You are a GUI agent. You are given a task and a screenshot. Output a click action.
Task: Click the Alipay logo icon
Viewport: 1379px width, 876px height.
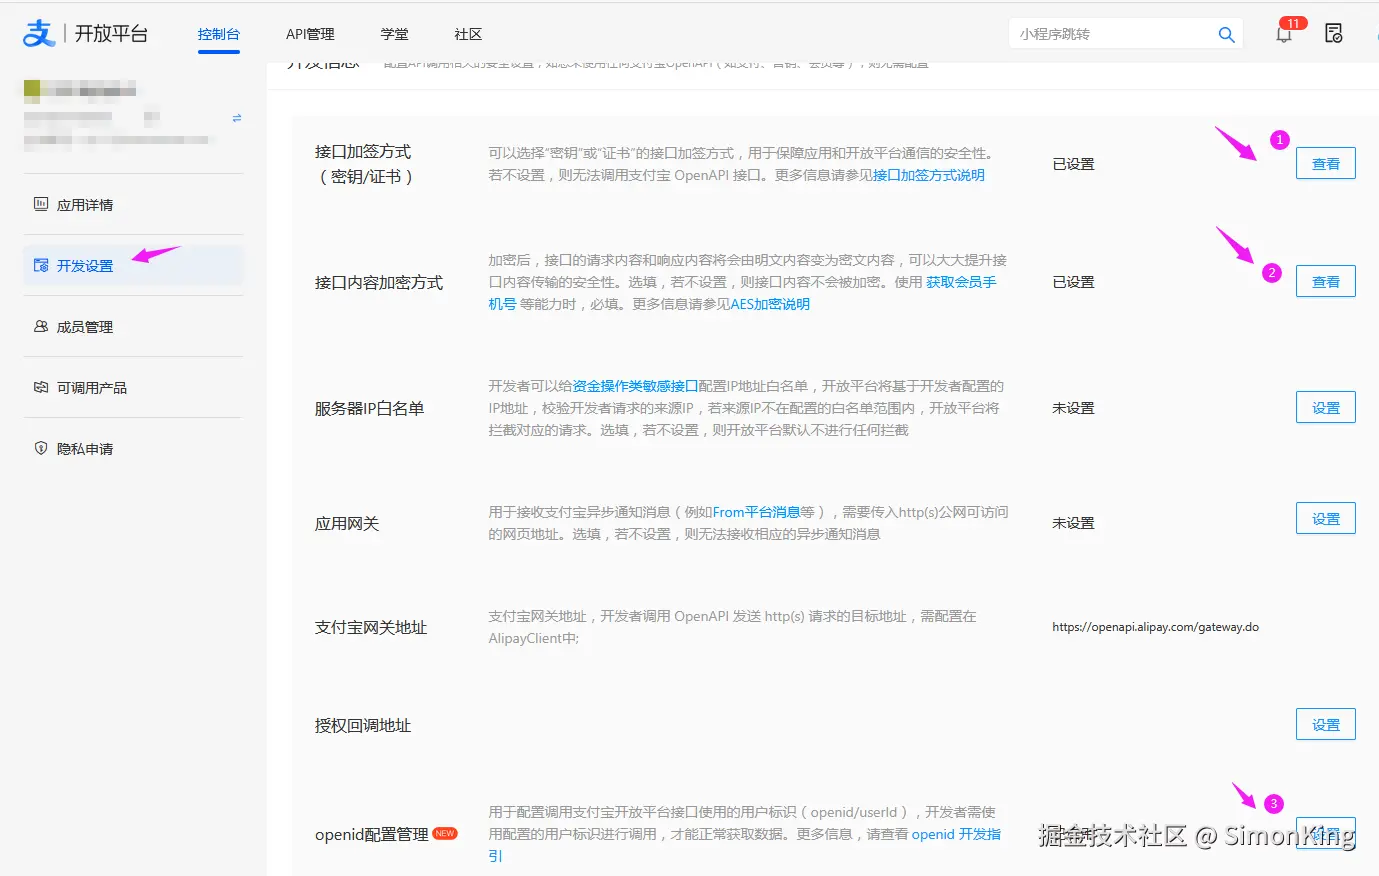38,33
